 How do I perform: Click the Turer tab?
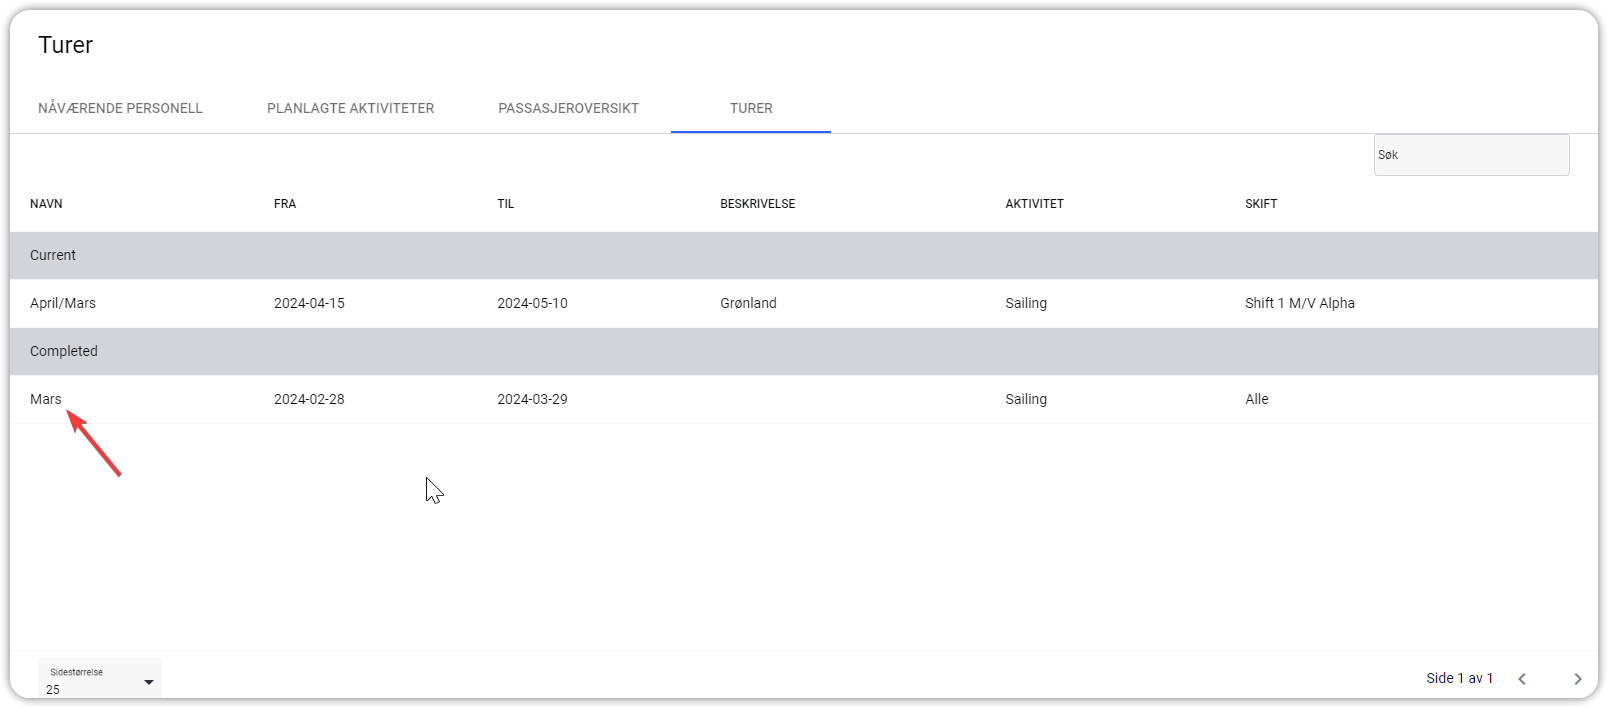pyautogui.click(x=751, y=108)
